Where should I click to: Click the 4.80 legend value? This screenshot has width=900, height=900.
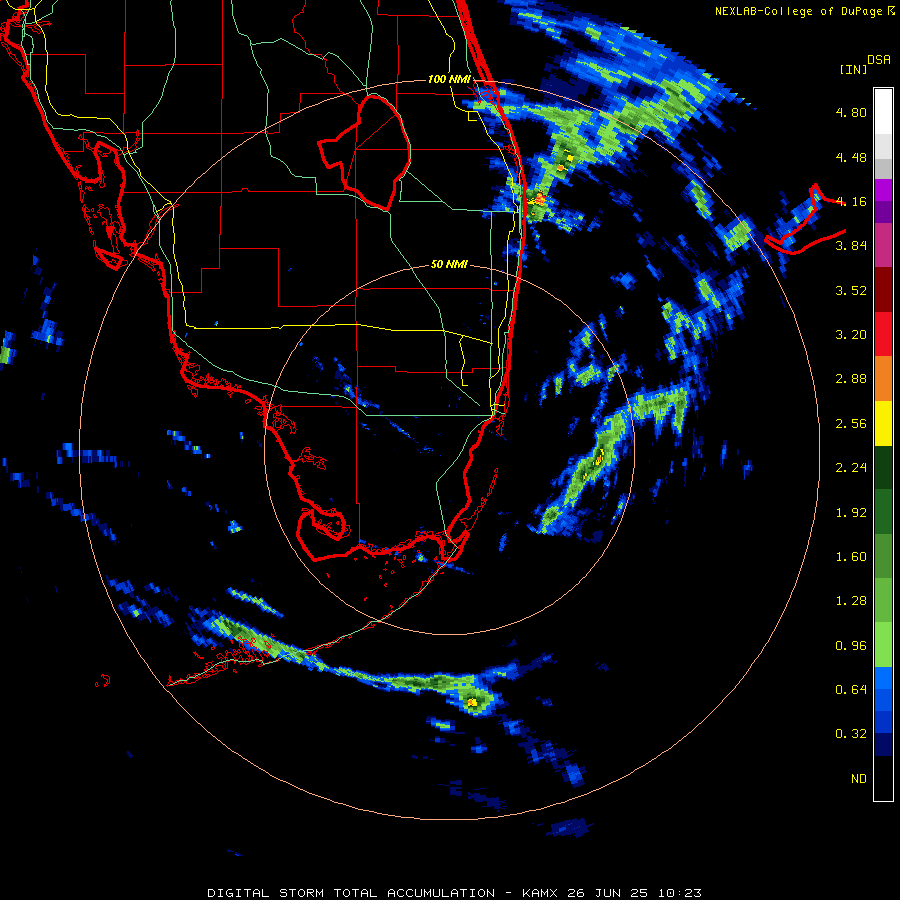(x=851, y=112)
